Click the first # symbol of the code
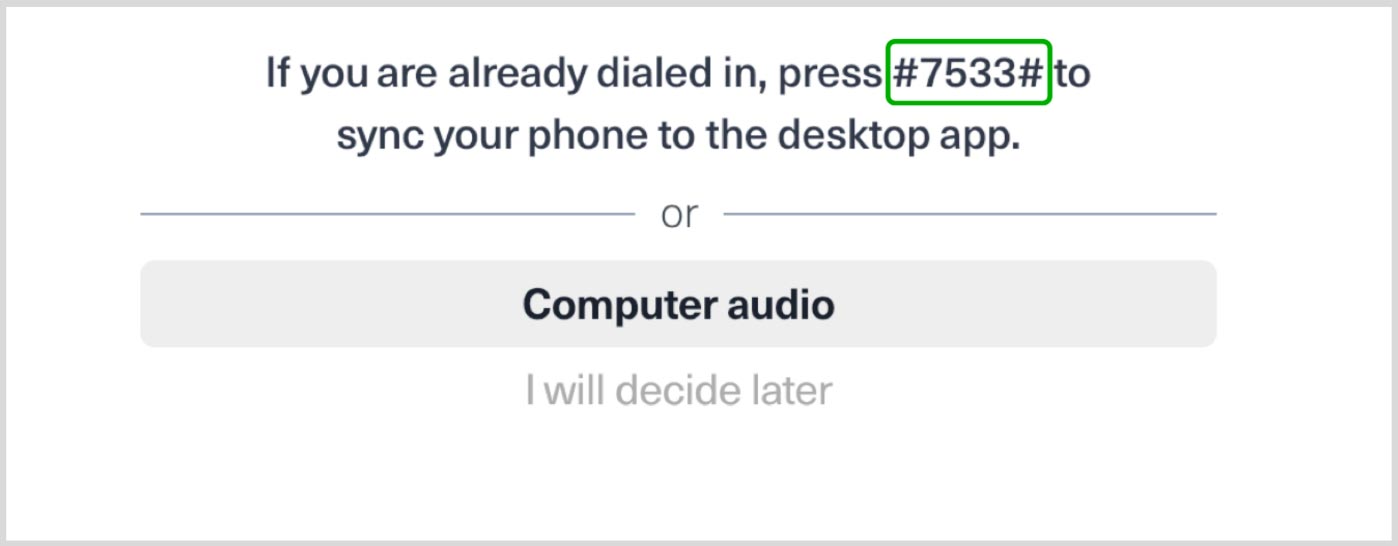The image size is (1398, 546). (904, 73)
